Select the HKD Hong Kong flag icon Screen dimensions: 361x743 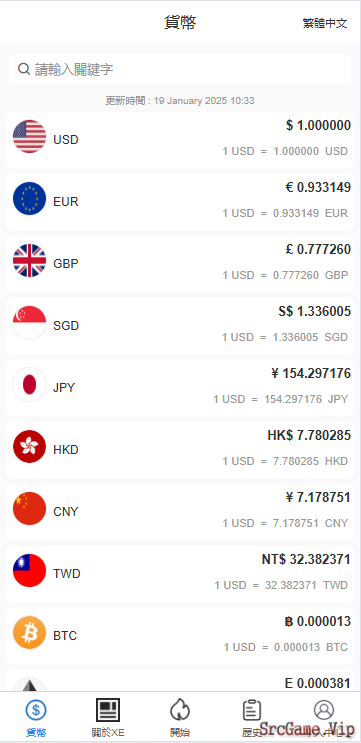click(x=29, y=446)
